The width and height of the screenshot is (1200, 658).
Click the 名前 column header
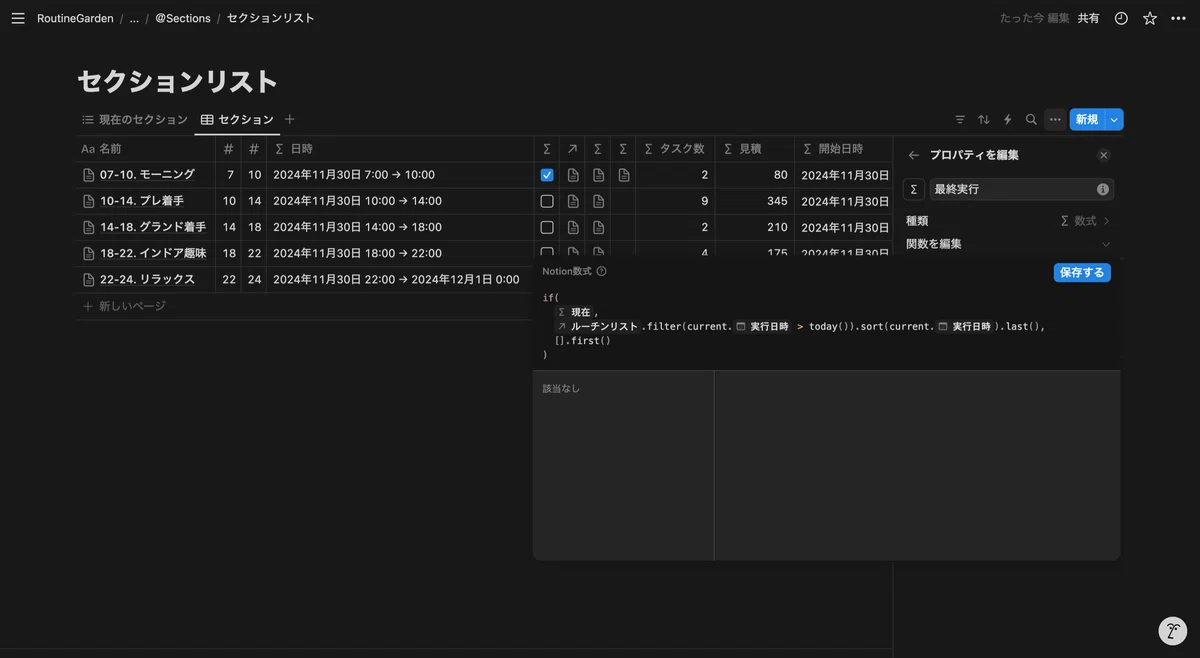[x=147, y=148]
